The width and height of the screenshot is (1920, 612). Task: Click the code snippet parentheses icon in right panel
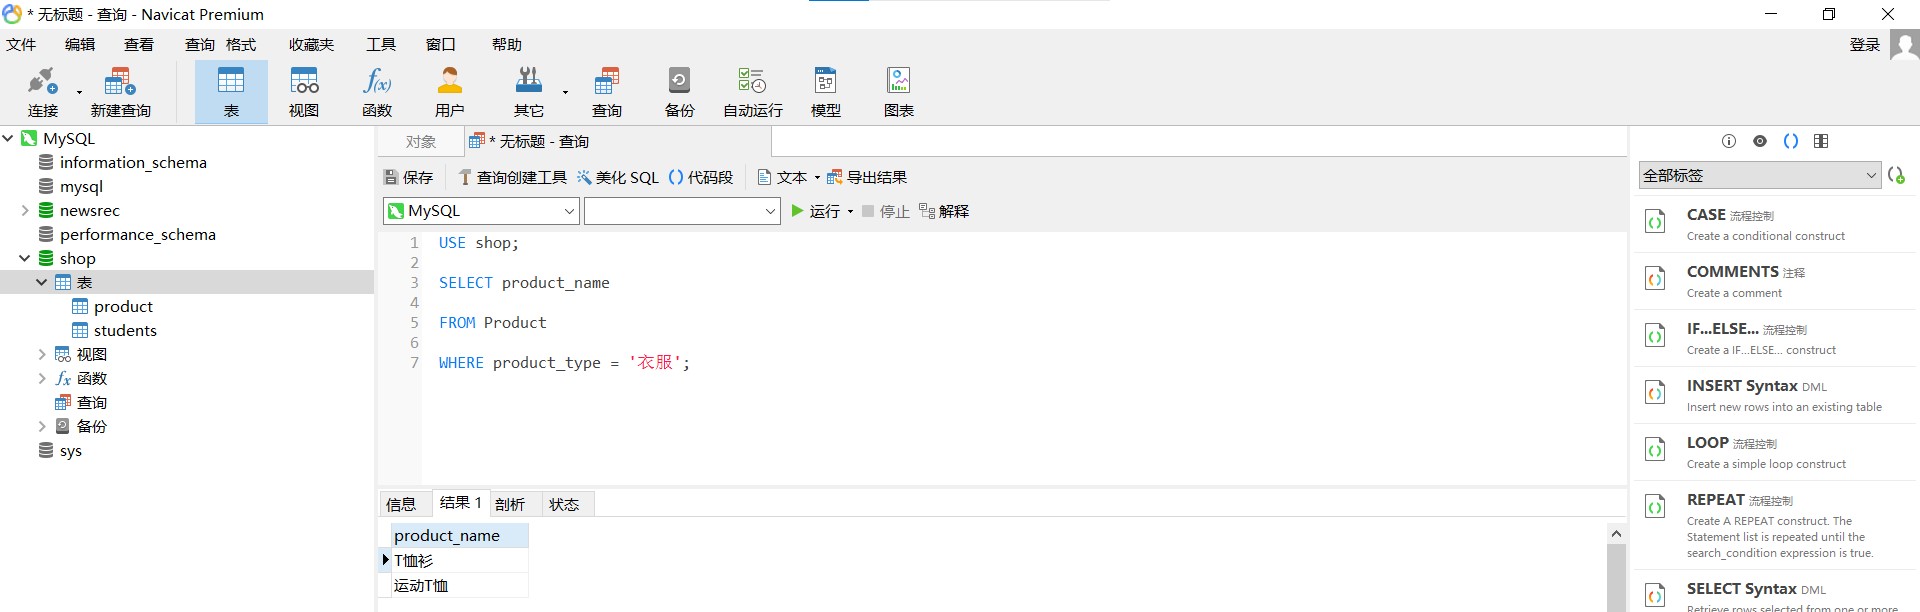[1791, 141]
